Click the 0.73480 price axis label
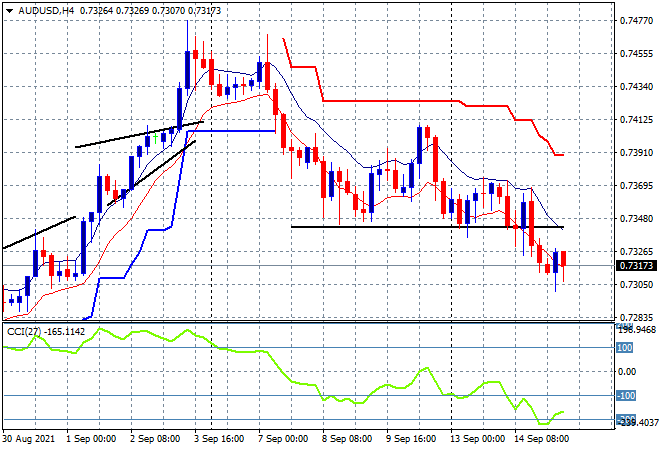Image resolution: width=660 pixels, height=450 pixels. [636, 218]
